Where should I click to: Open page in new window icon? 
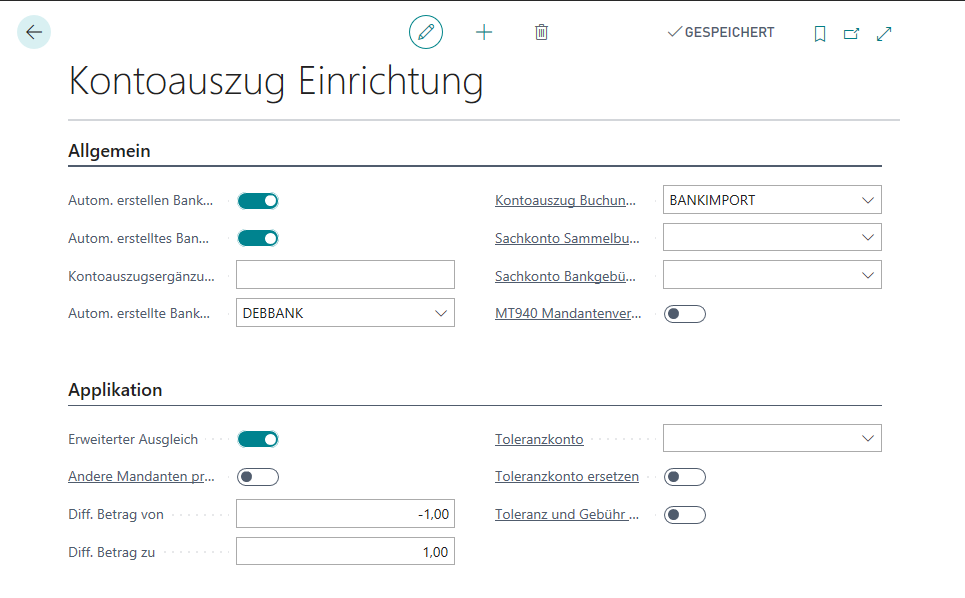[851, 34]
